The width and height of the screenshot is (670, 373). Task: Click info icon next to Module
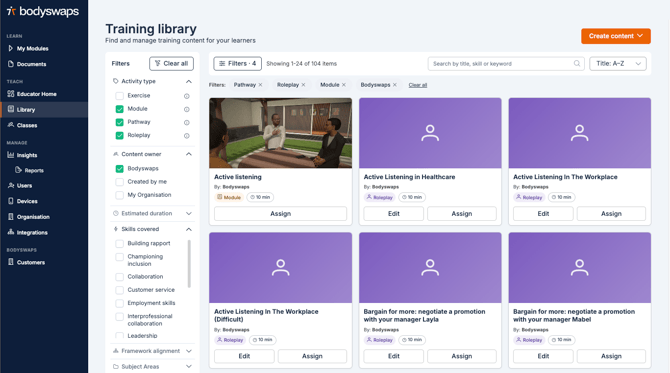point(187,109)
